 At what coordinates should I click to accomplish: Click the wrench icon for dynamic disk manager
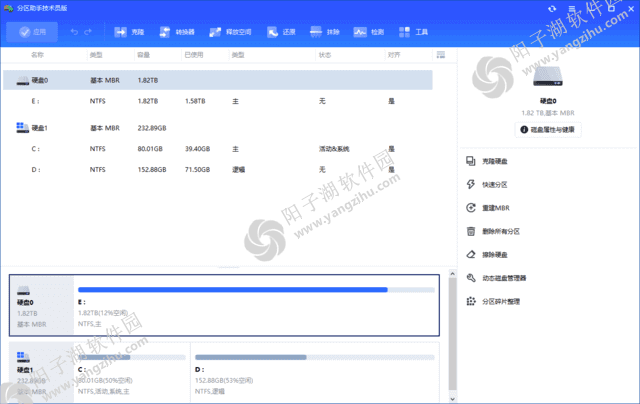[471, 278]
